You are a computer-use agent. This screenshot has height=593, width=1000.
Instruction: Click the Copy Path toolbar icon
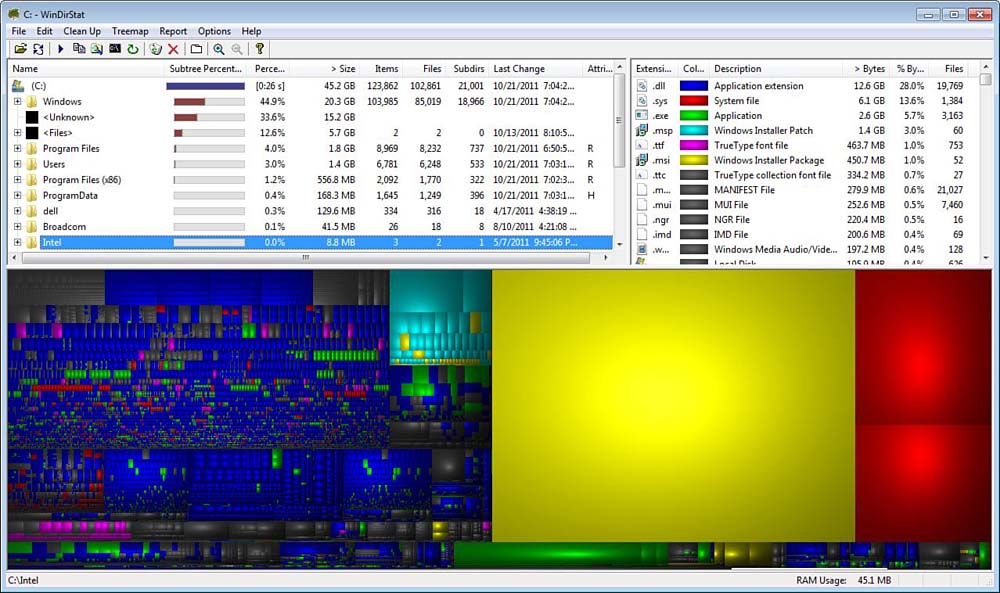click(79, 48)
